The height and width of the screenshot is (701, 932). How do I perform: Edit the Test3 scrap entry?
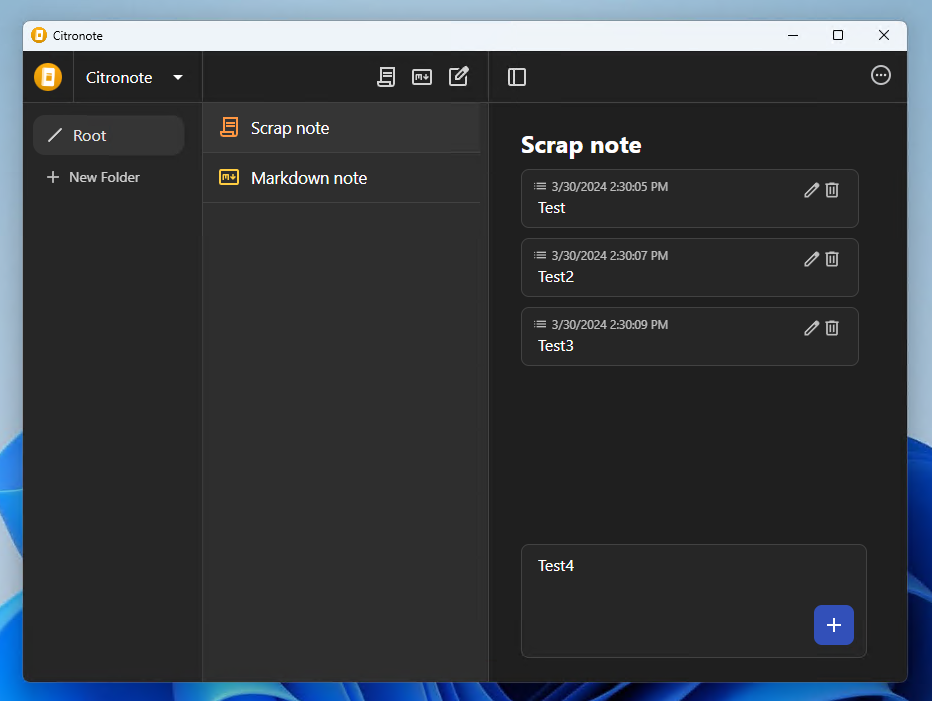(x=811, y=328)
